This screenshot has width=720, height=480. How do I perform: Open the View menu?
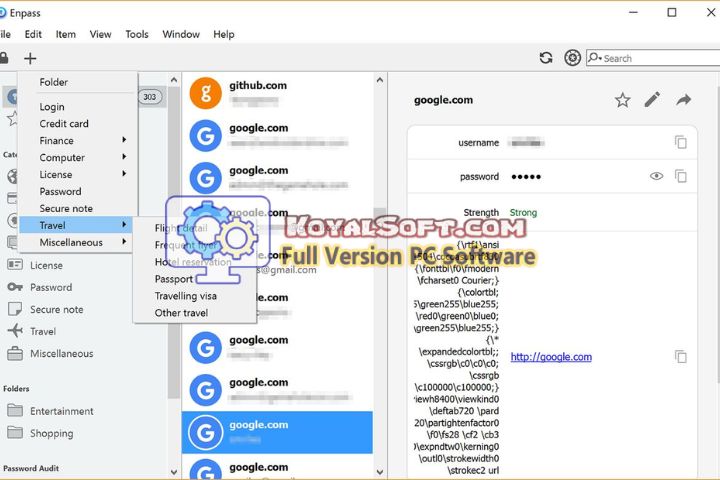[100, 34]
